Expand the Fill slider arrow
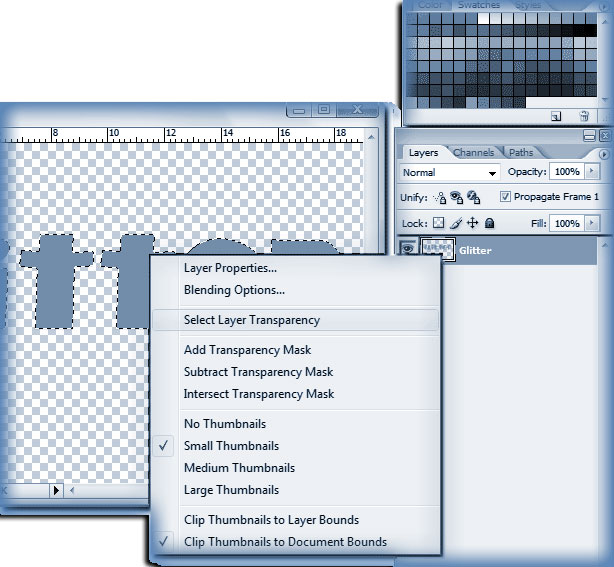The width and height of the screenshot is (614, 567). click(x=590, y=223)
